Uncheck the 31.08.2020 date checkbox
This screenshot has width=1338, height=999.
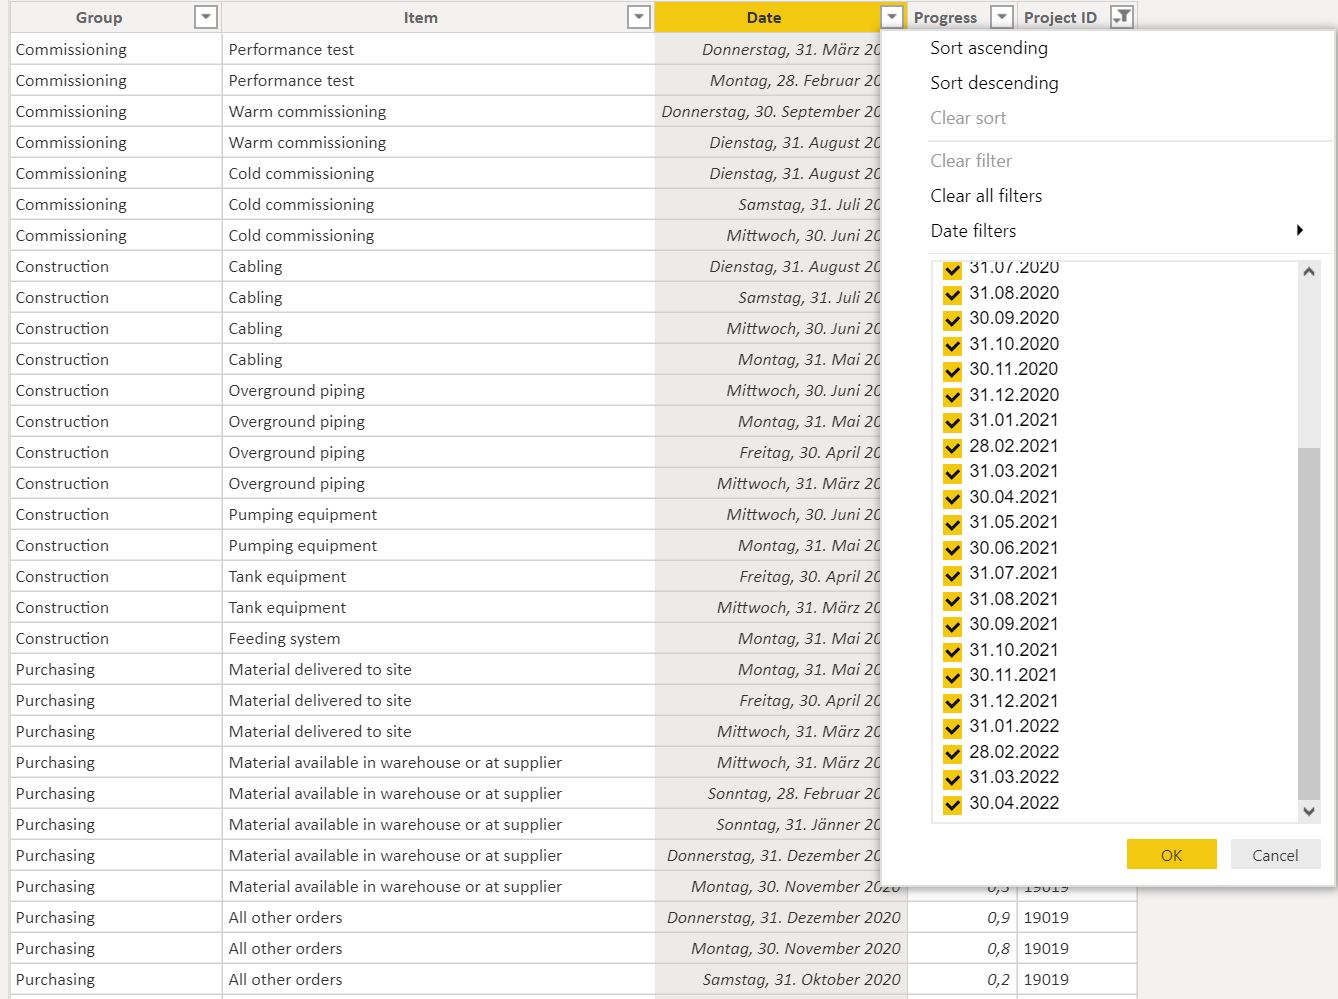[x=952, y=294]
